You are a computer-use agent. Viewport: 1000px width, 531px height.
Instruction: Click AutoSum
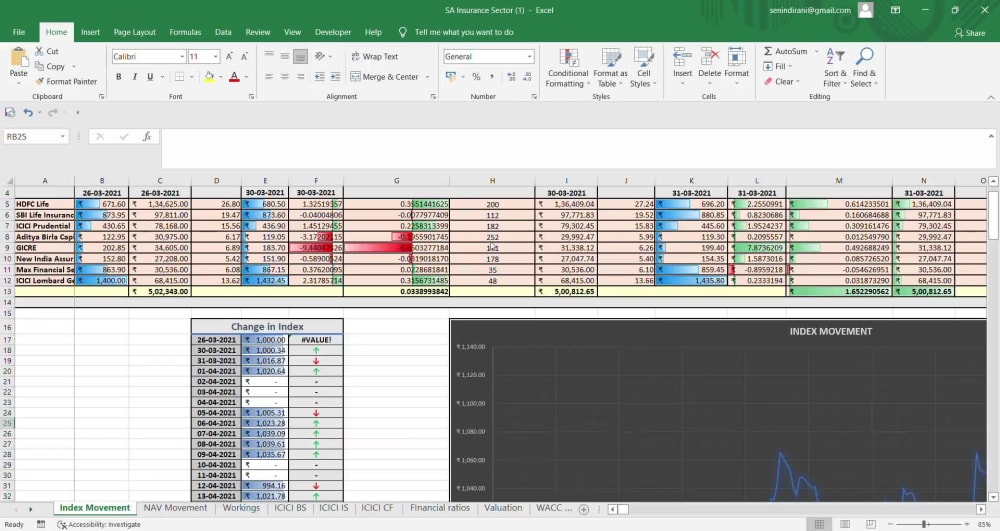tap(785, 51)
